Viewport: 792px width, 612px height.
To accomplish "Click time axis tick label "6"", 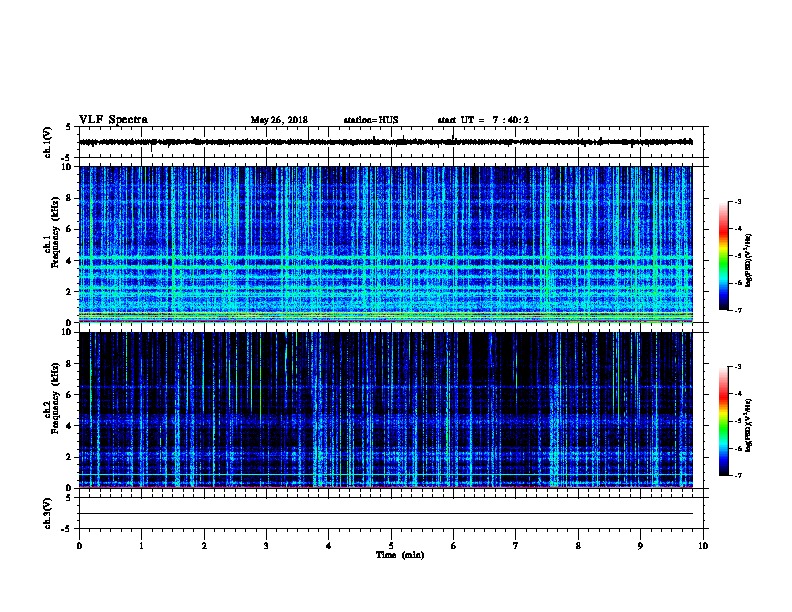I will [x=454, y=546].
